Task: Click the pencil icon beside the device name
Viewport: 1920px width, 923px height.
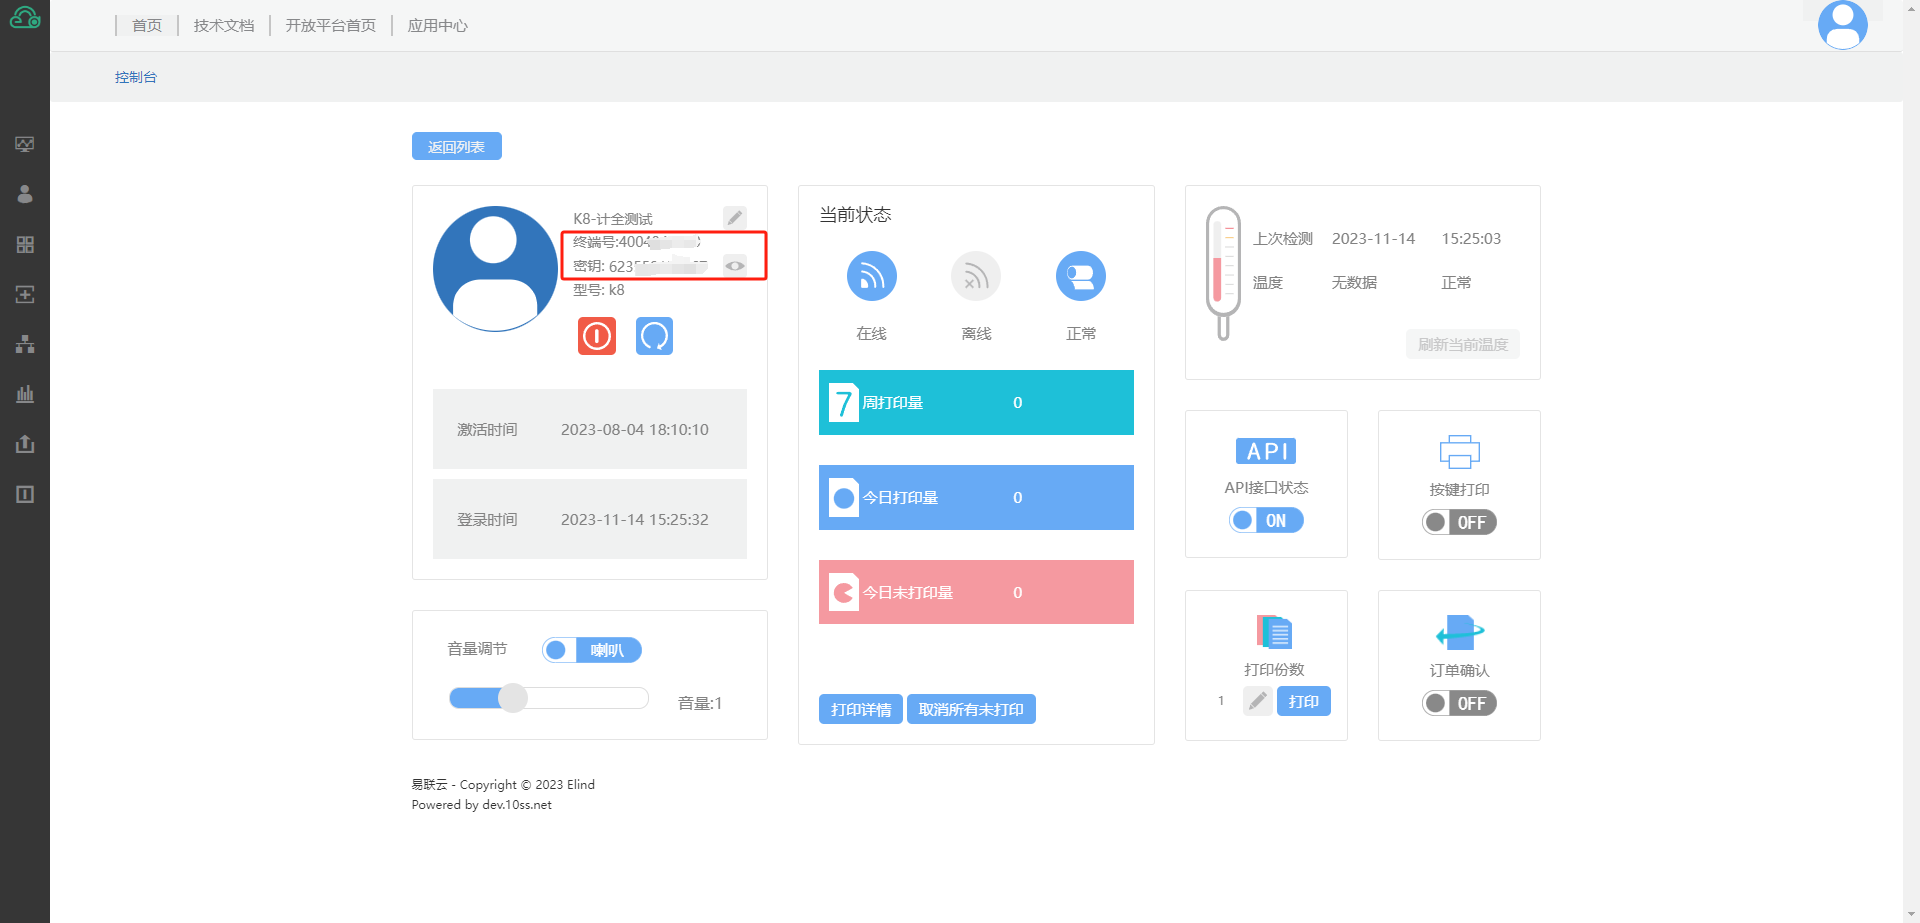Action: pos(734,217)
